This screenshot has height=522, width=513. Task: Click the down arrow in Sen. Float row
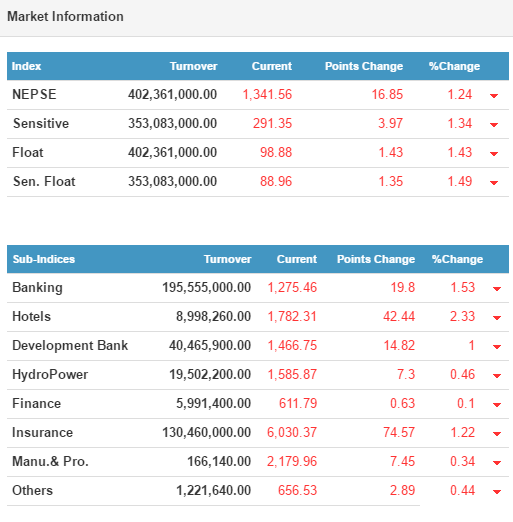[x=494, y=183]
